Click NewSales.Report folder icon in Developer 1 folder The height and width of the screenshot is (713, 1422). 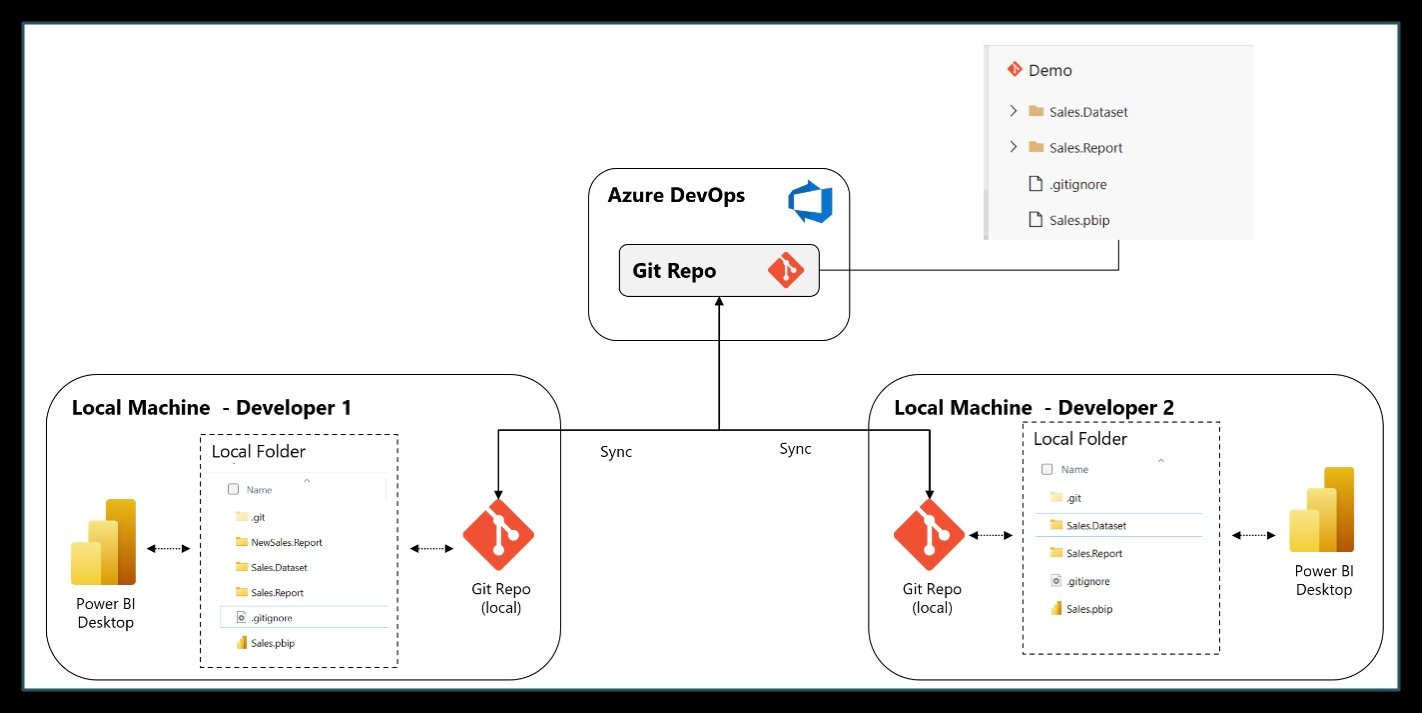coord(241,542)
